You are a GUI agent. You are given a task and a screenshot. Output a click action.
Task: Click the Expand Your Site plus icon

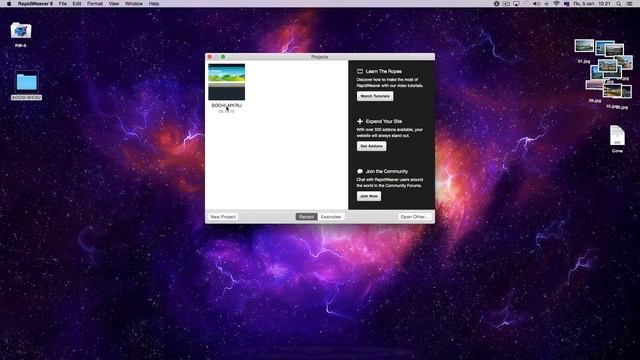click(x=360, y=121)
